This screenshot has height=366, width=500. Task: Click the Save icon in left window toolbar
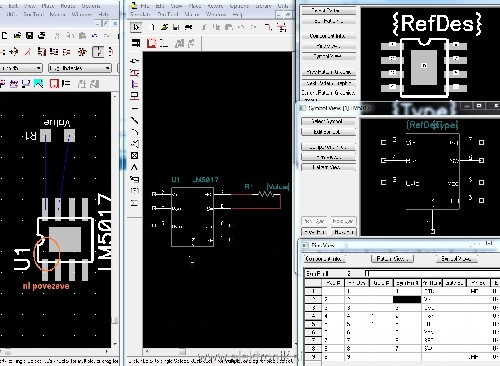29,35
